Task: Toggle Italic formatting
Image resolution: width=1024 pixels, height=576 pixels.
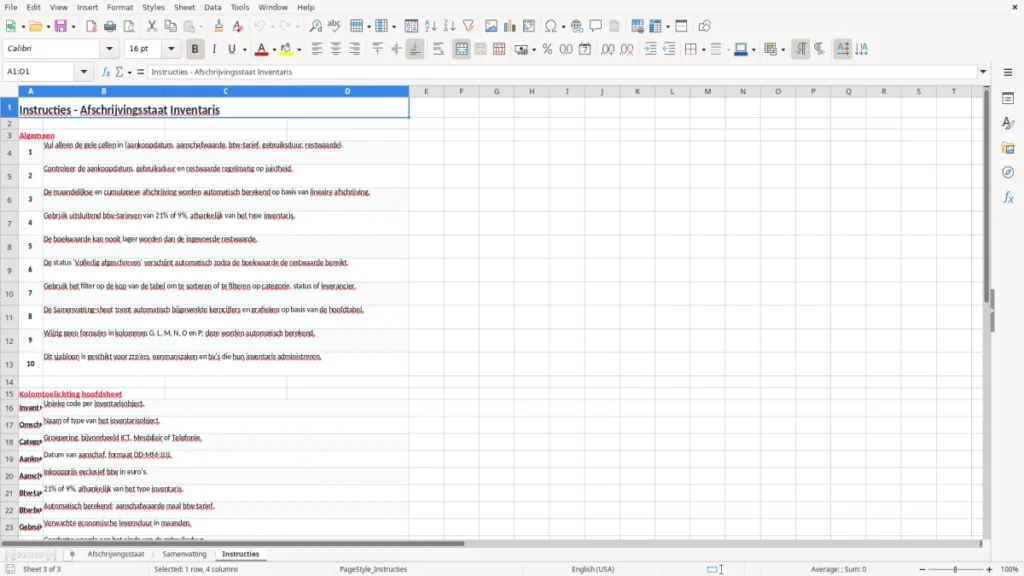Action: click(214, 49)
